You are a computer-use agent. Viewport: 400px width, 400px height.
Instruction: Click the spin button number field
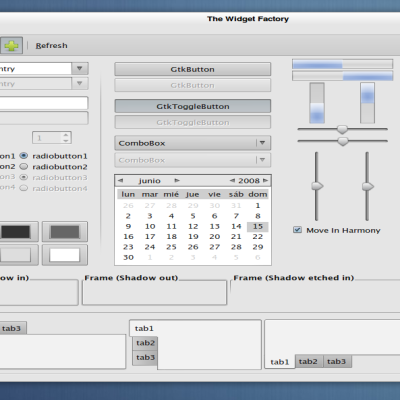(x=47, y=138)
